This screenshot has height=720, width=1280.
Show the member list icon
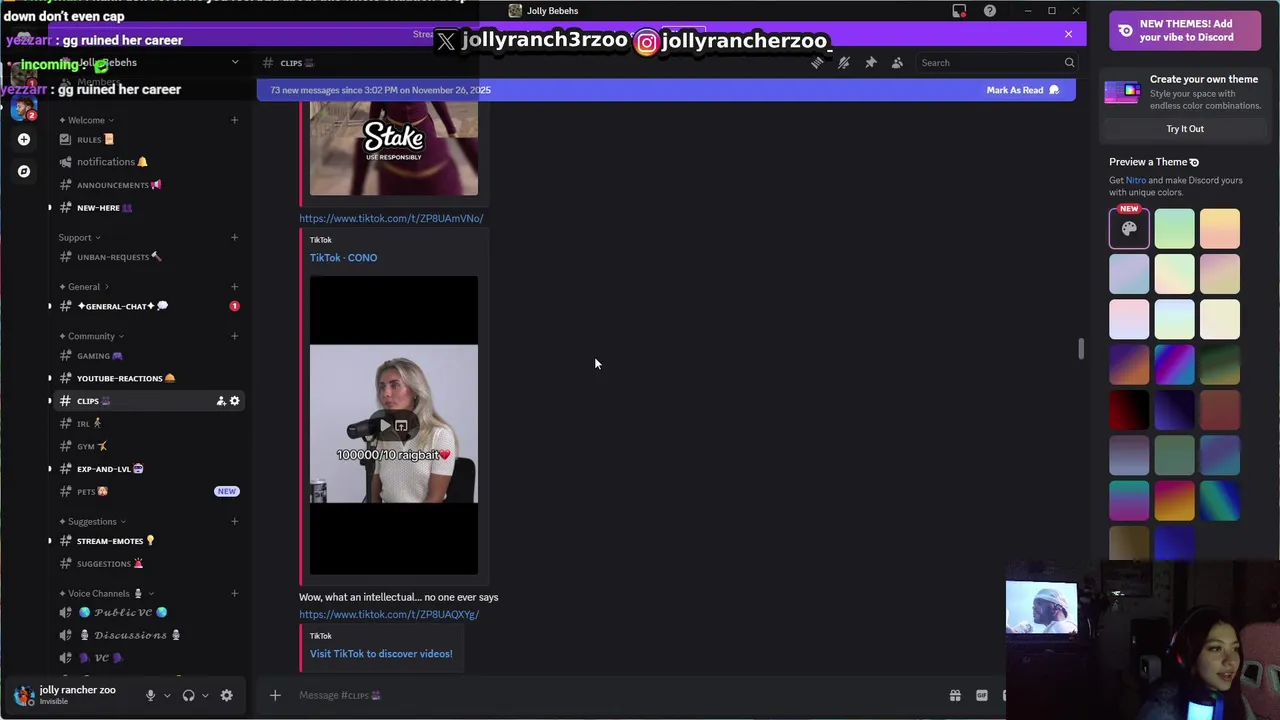point(898,63)
